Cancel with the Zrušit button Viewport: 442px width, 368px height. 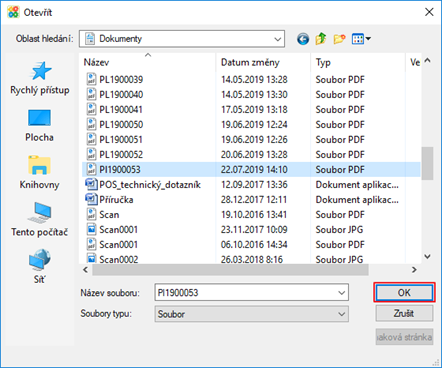pos(404,314)
